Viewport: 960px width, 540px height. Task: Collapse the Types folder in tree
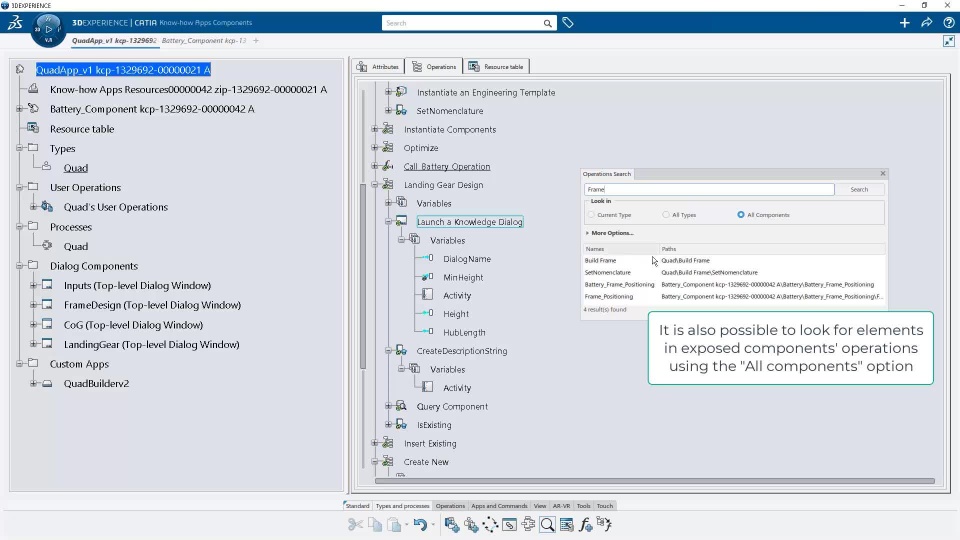click(20, 148)
